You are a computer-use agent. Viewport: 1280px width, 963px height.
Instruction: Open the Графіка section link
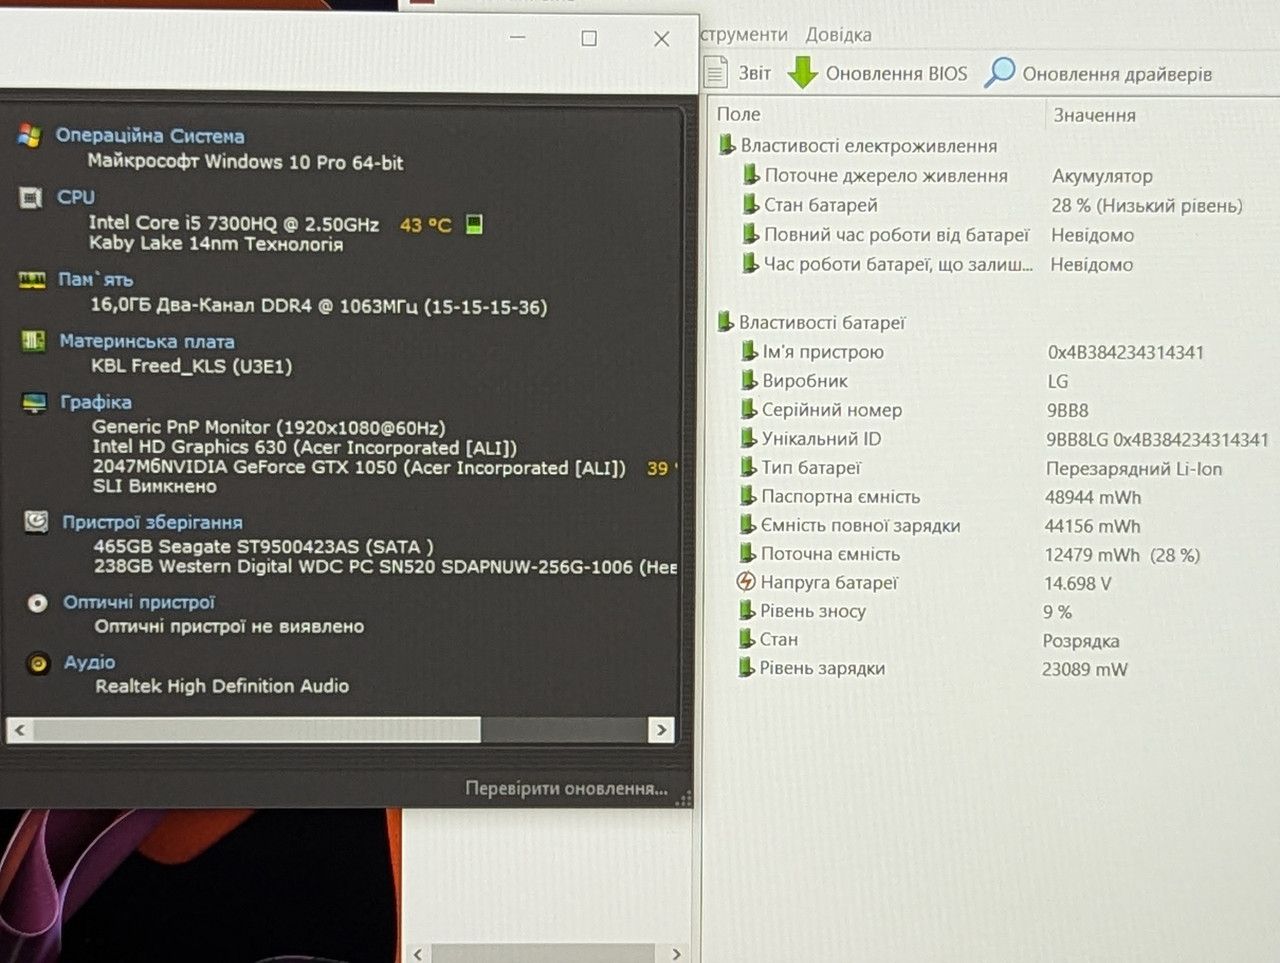coord(96,402)
